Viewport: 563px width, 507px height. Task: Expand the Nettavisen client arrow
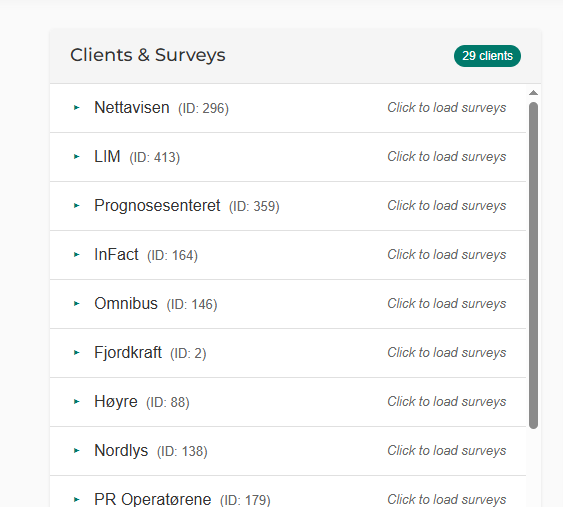tap(76, 107)
